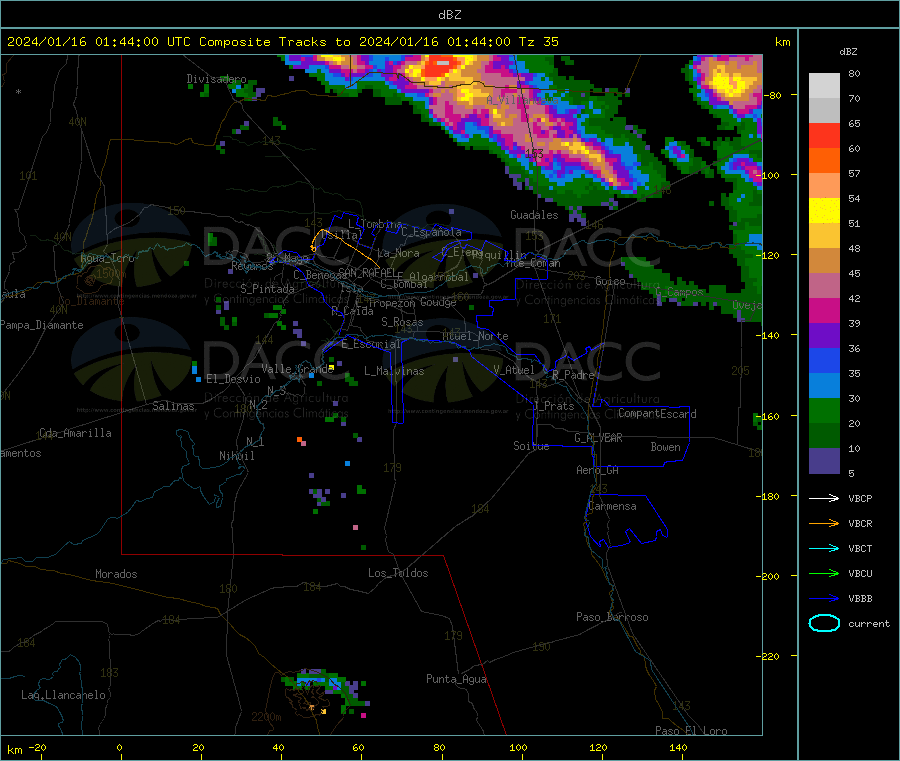Click the cyan 'current' ellipse symbol in the legend
This screenshot has height=761, width=900.
click(824, 623)
